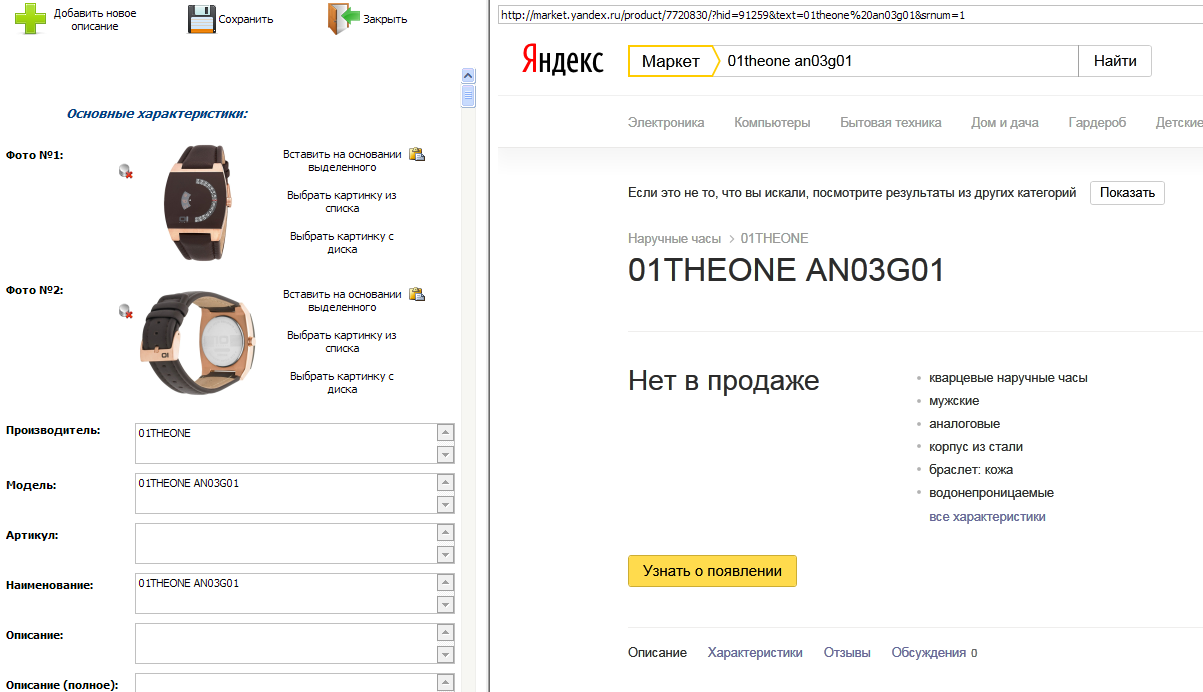
Task: Click the Показать button
Action: coord(1127,193)
